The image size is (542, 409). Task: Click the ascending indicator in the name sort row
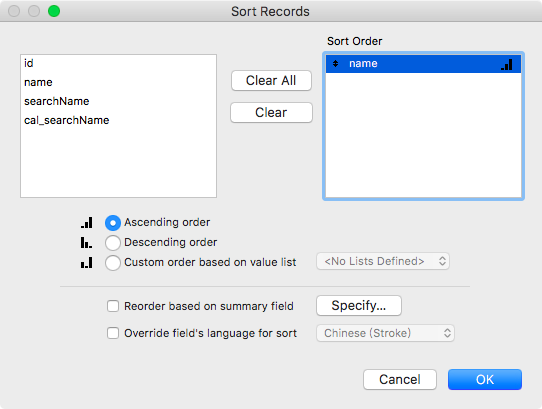coord(507,64)
